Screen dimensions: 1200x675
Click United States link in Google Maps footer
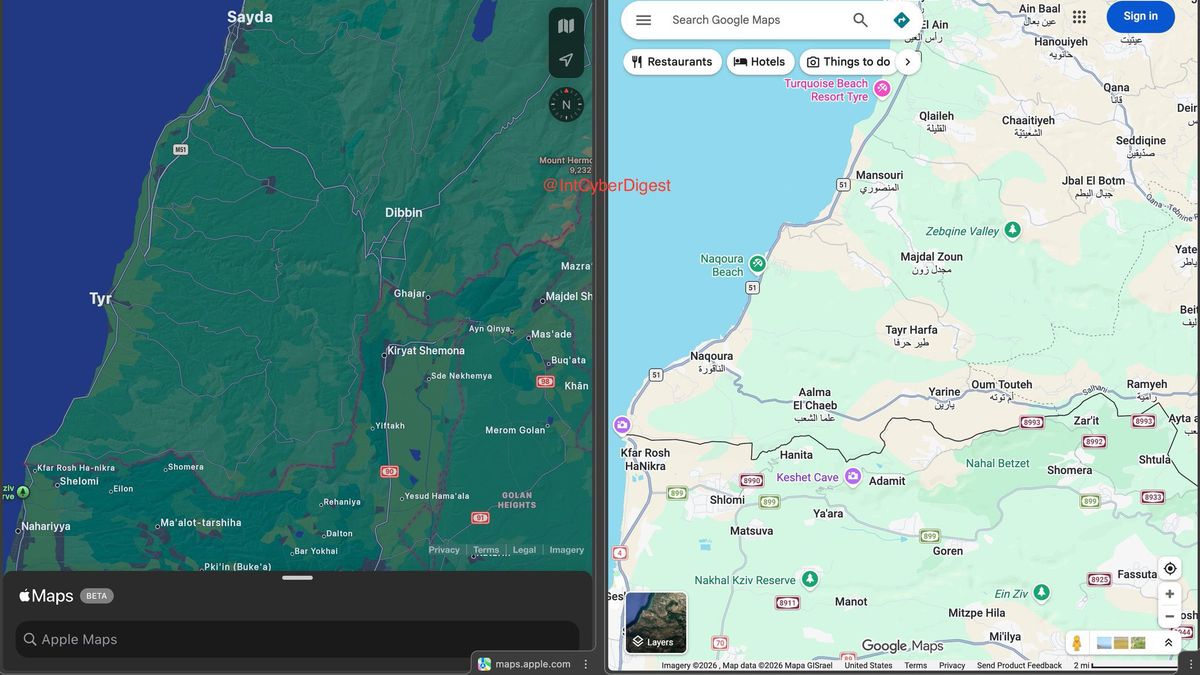[868, 665]
